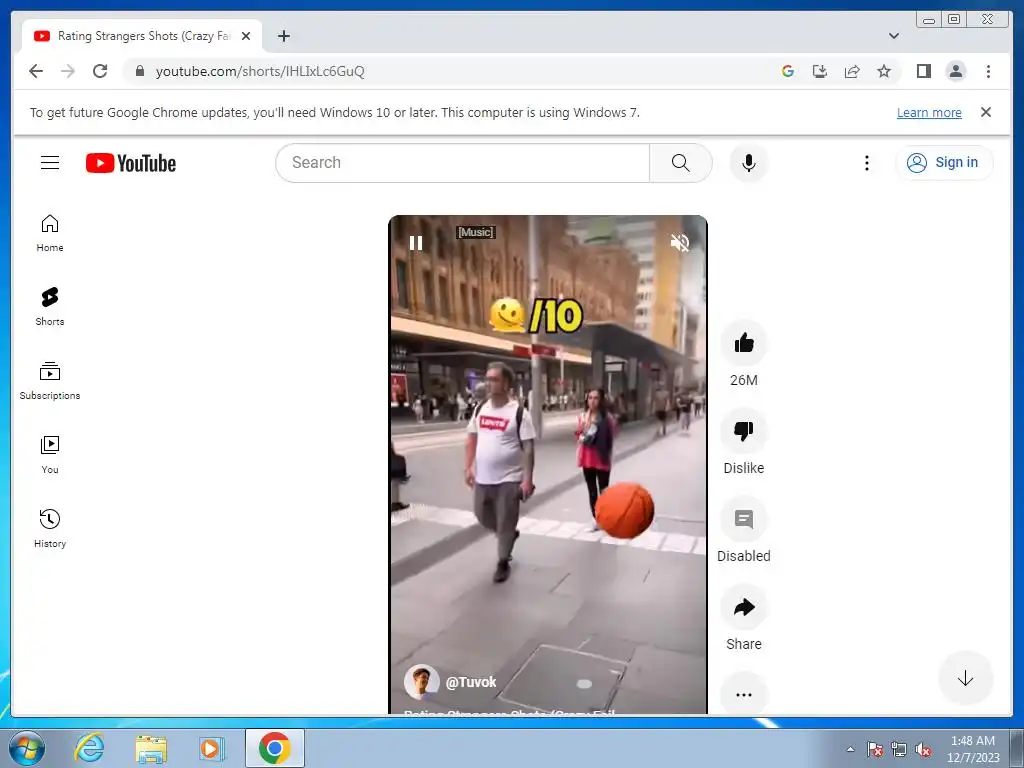Viewport: 1024px width, 768px height.
Task: Open network tray icon
Action: pyautogui.click(x=899, y=749)
